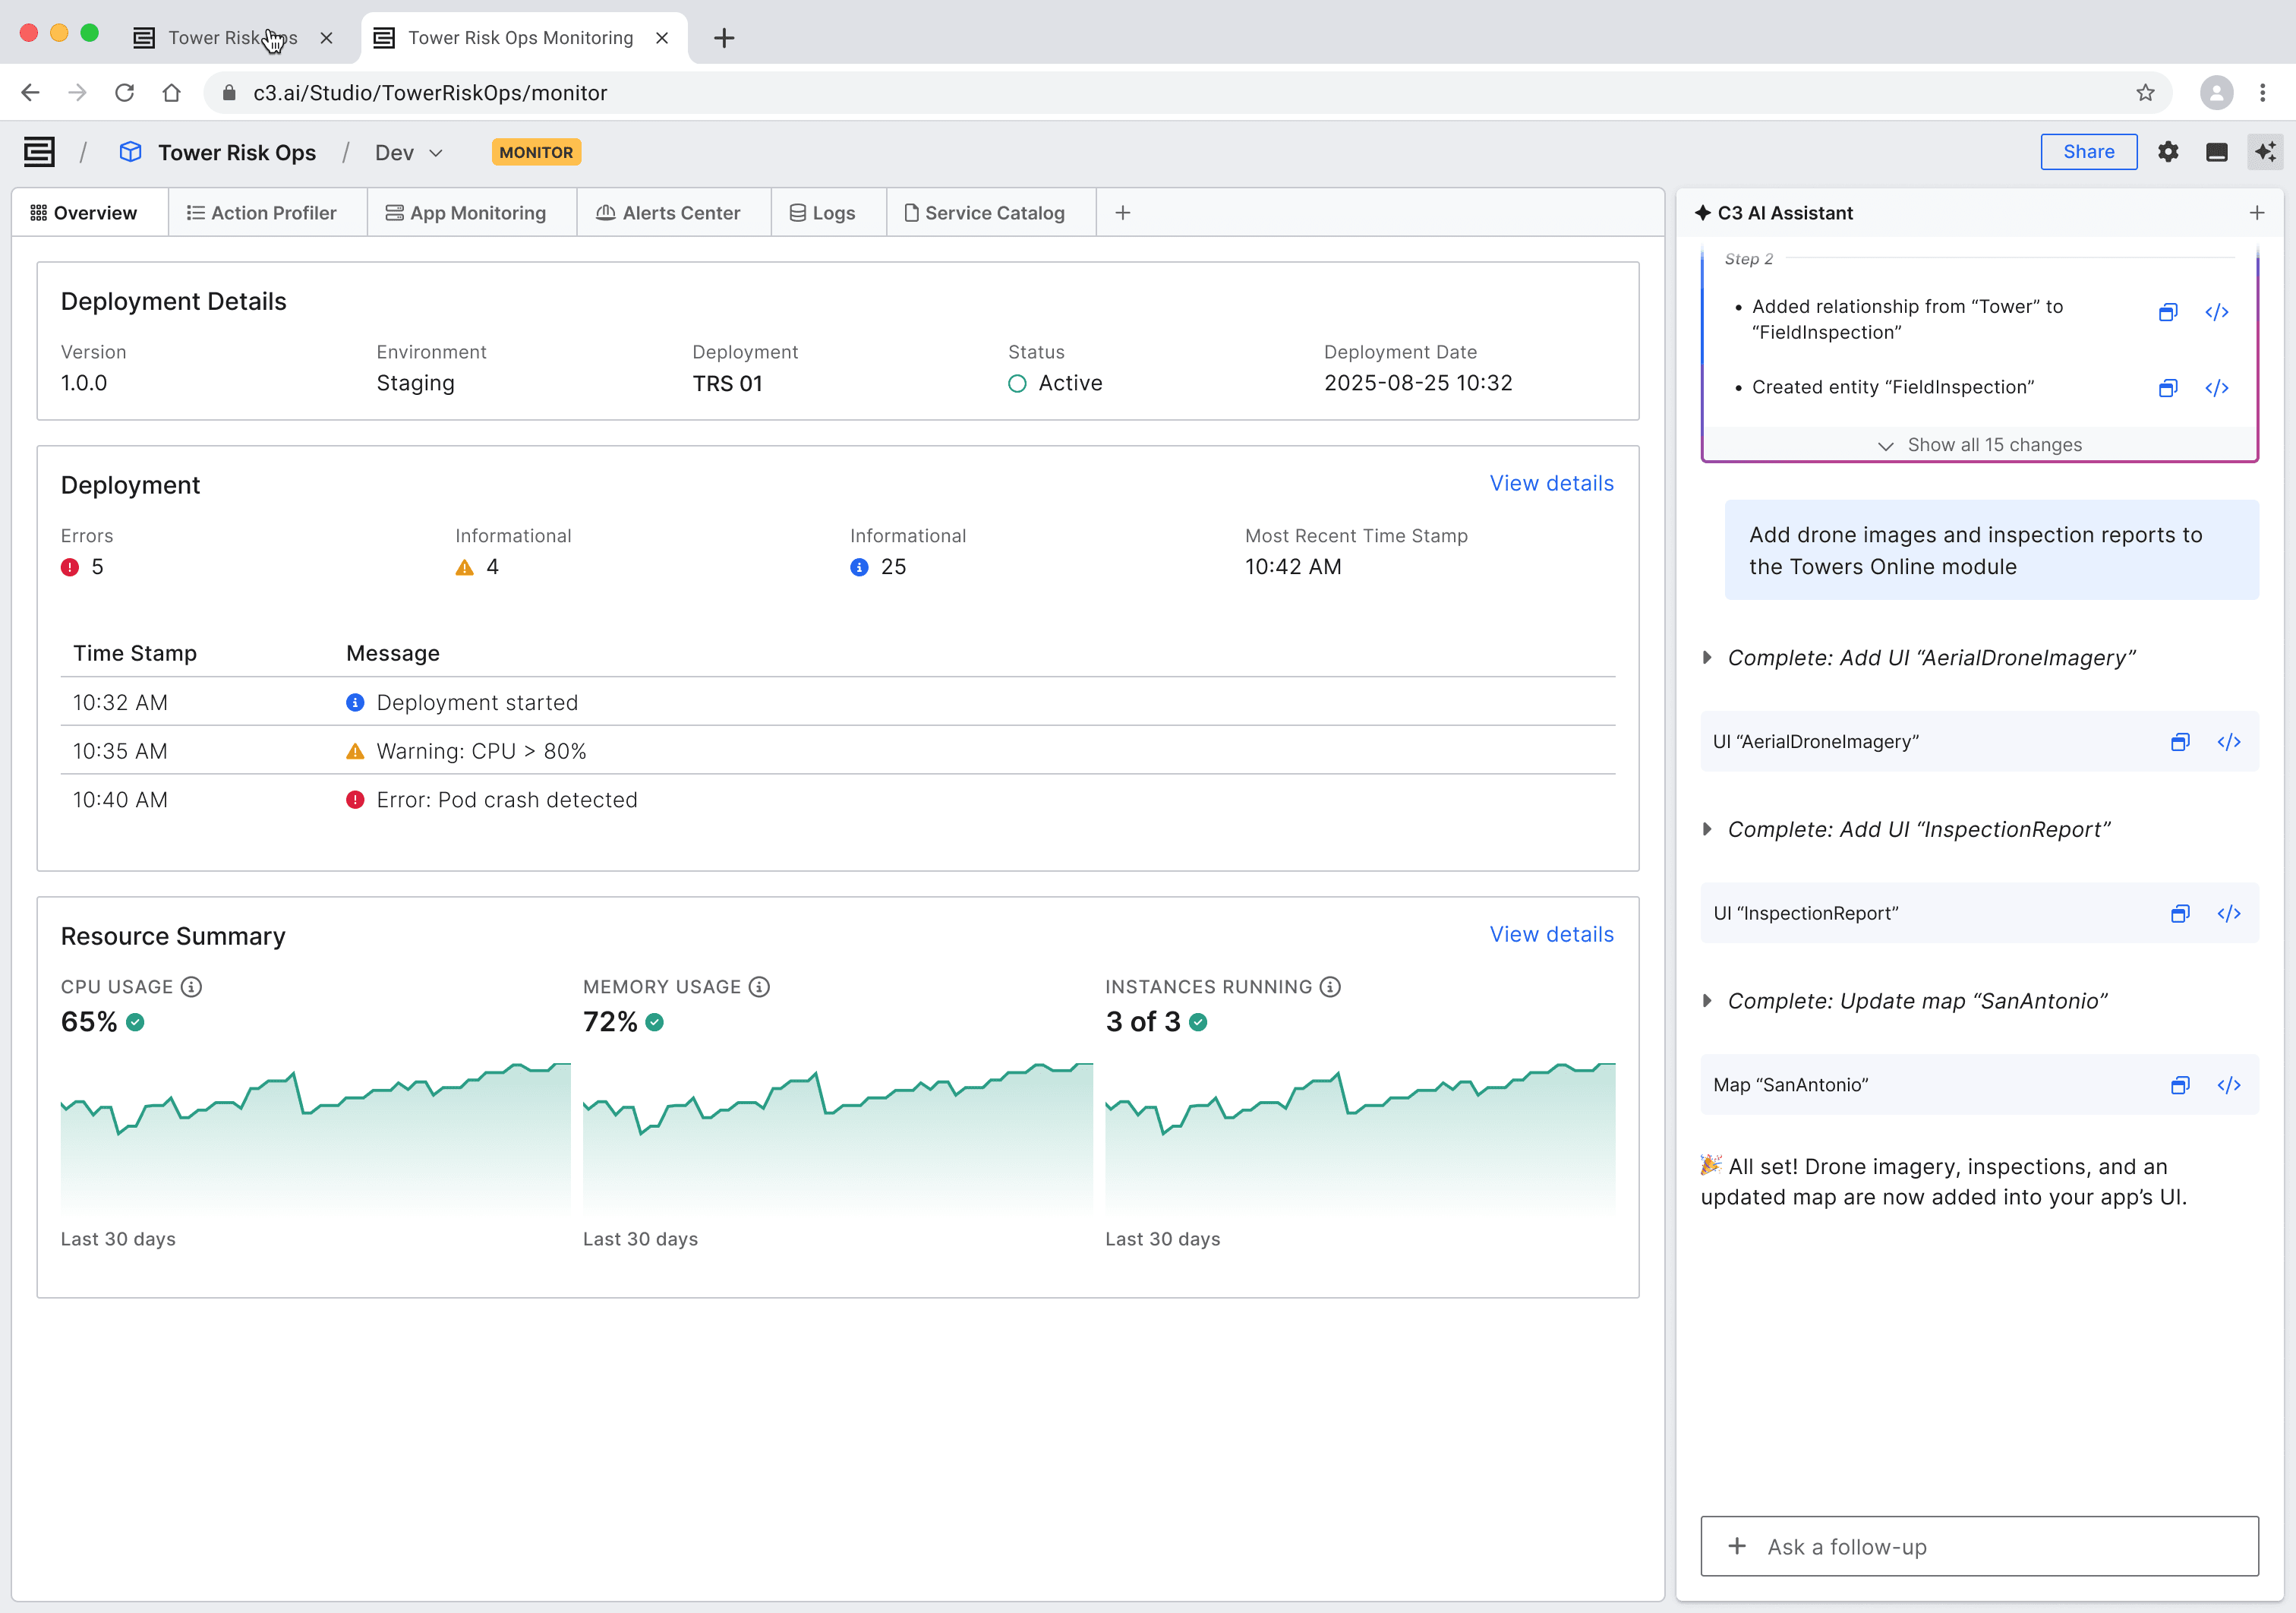The height and width of the screenshot is (1613, 2296).
Task: Click the duplicate icon next to Map "SanAntonio"
Action: (x=2180, y=1085)
